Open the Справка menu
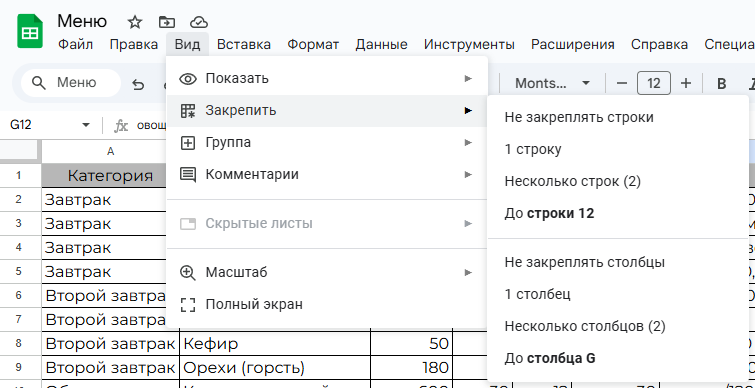This screenshot has width=755, height=388. click(659, 45)
